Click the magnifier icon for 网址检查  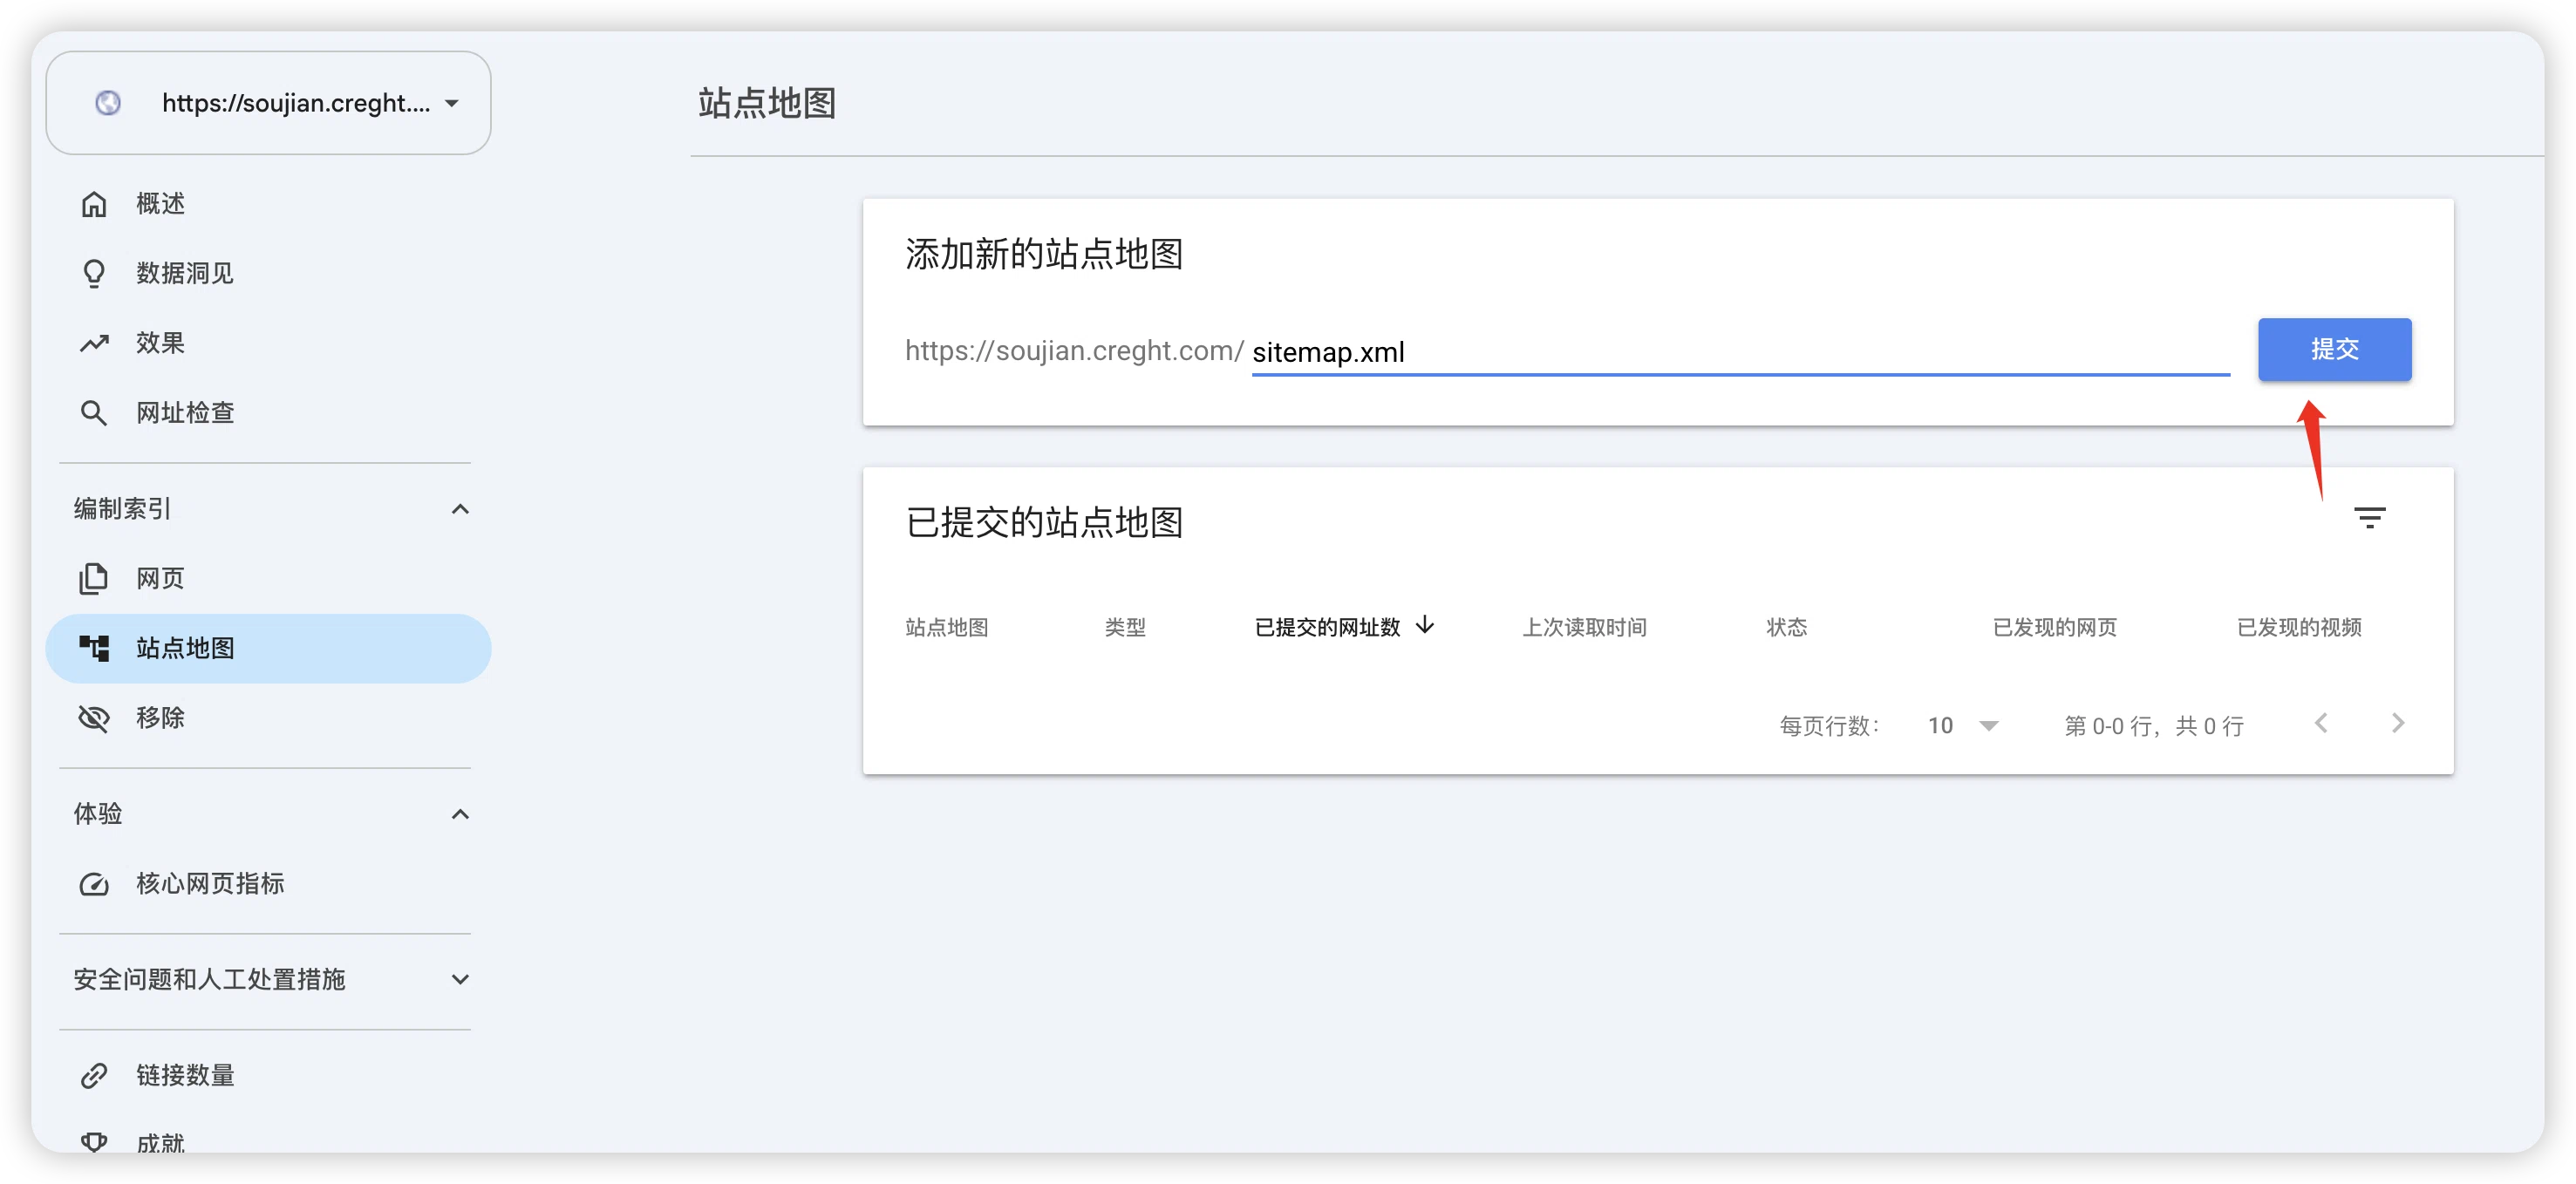(x=94, y=413)
